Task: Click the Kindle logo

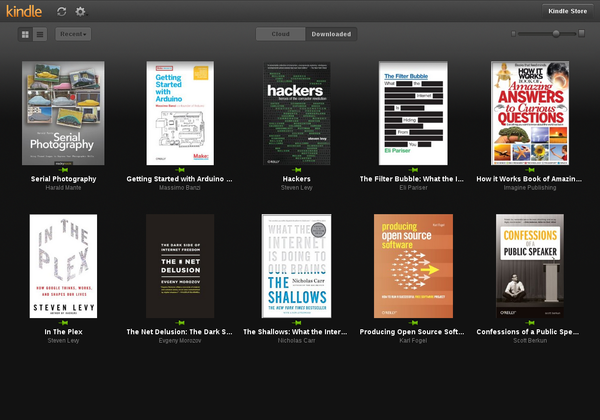Action: pyautogui.click(x=24, y=11)
